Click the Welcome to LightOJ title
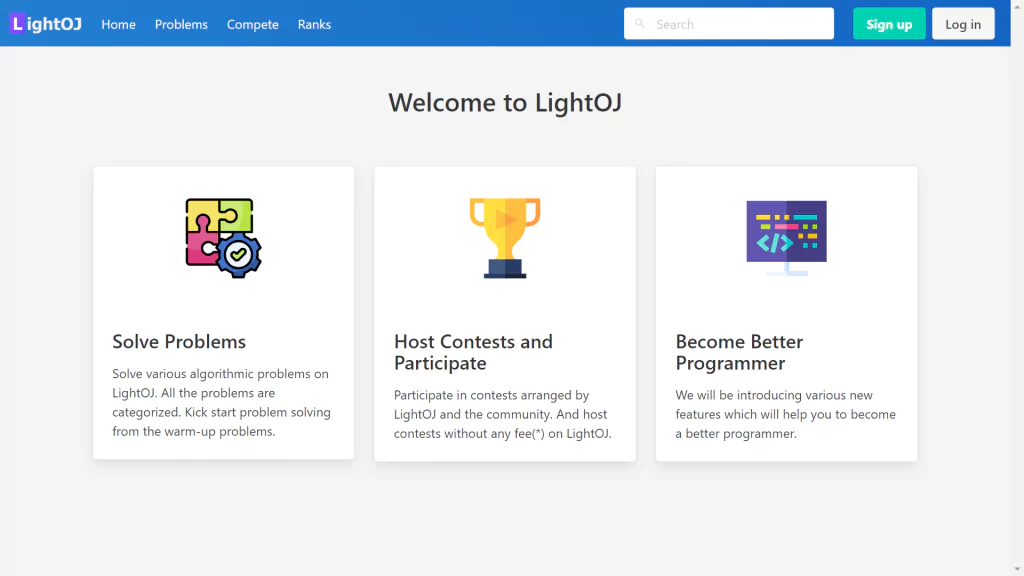The height and width of the screenshot is (576, 1024). (505, 103)
